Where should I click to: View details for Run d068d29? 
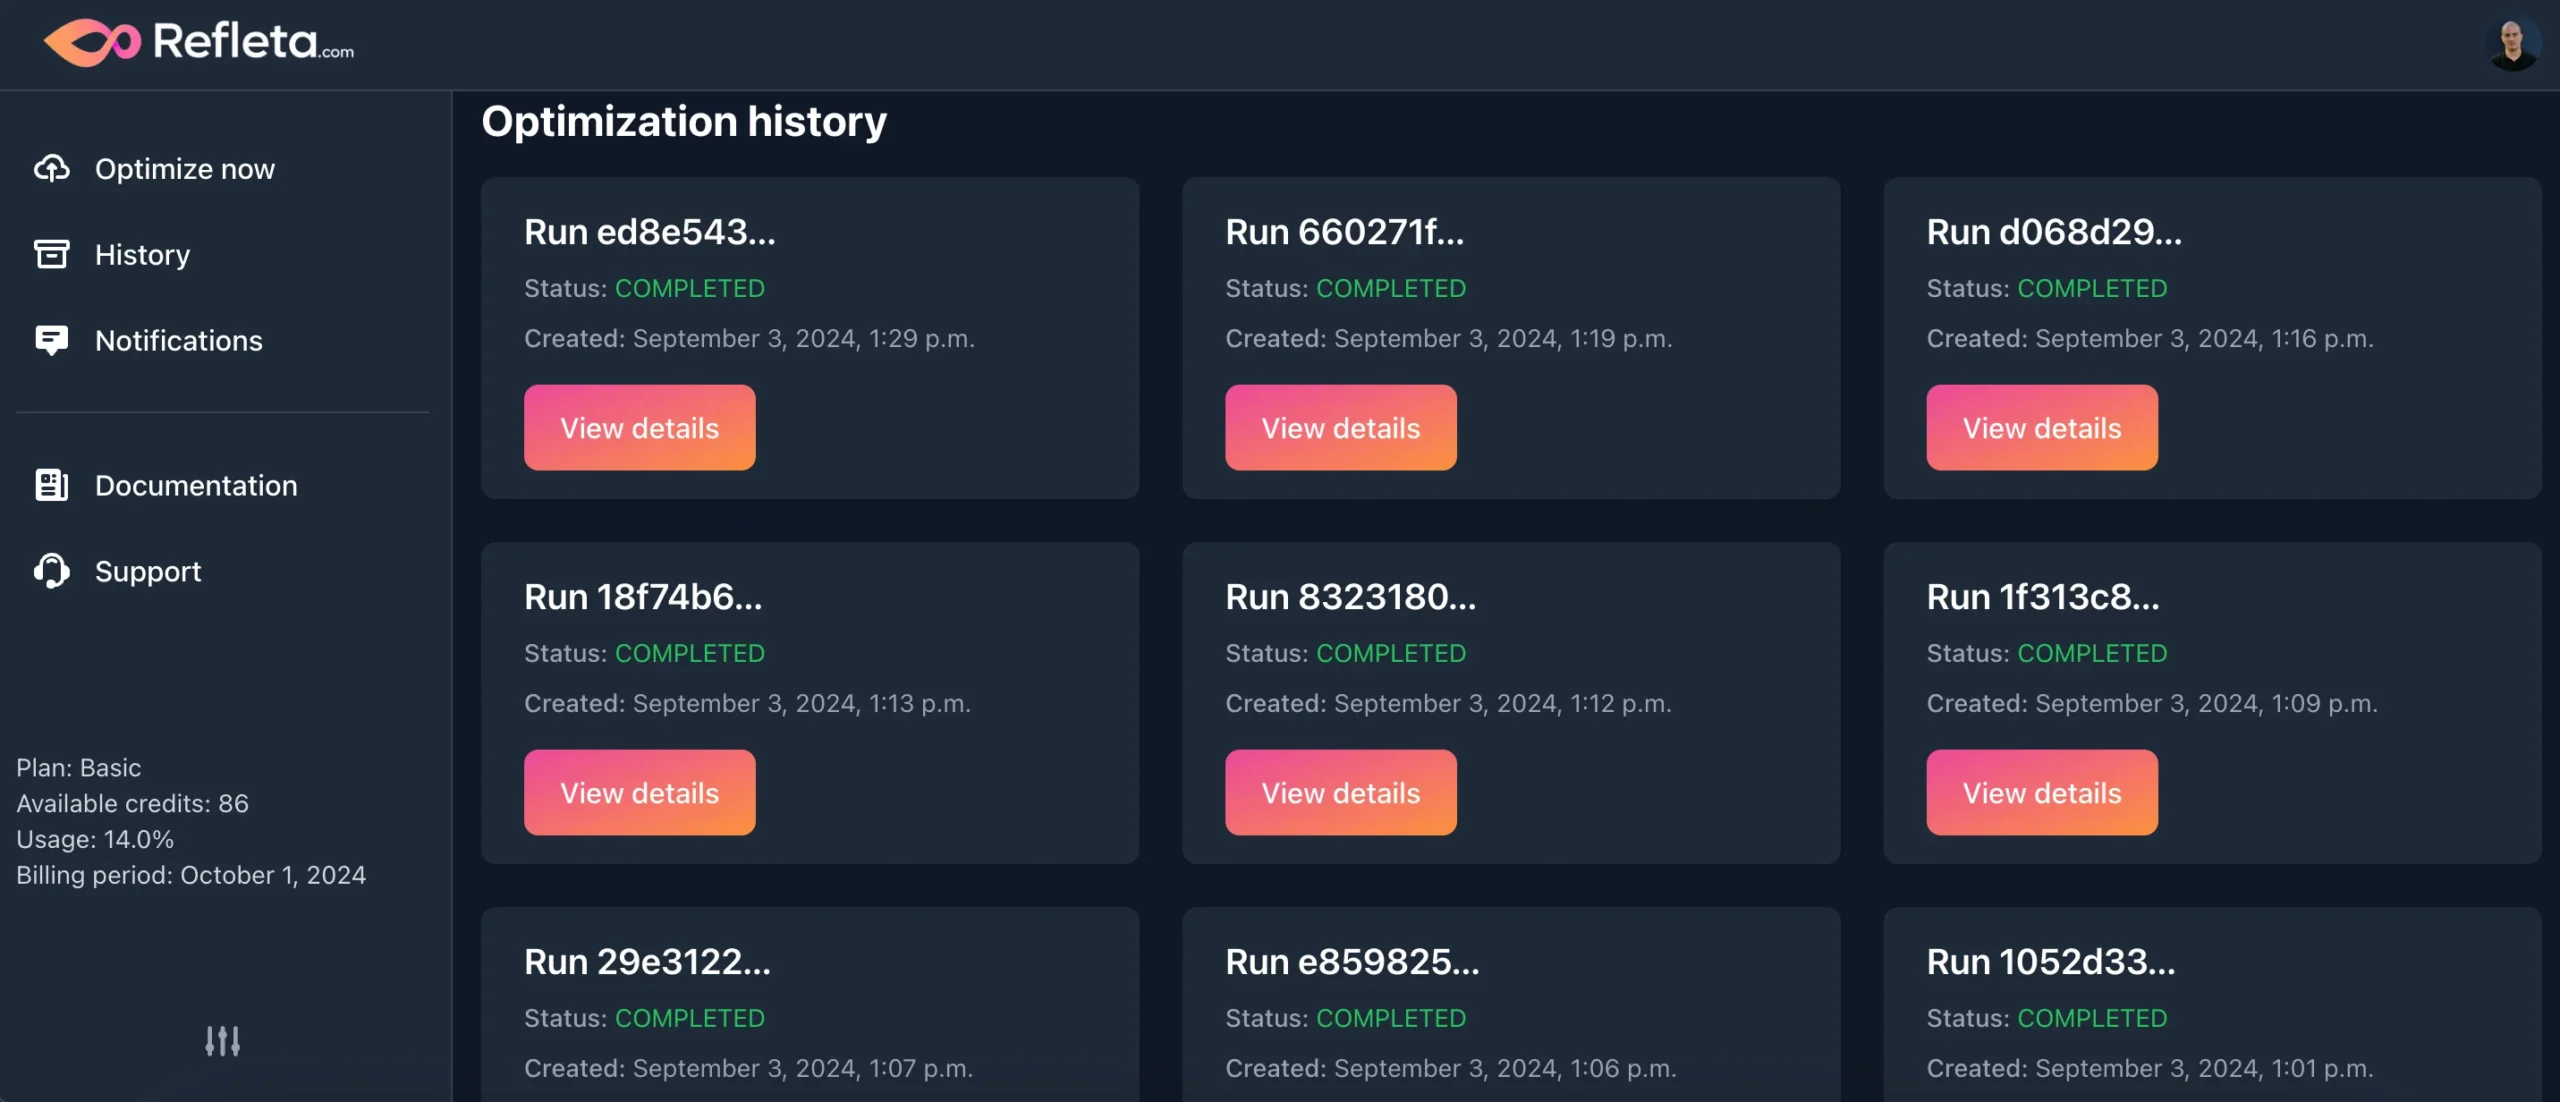pos(2042,427)
